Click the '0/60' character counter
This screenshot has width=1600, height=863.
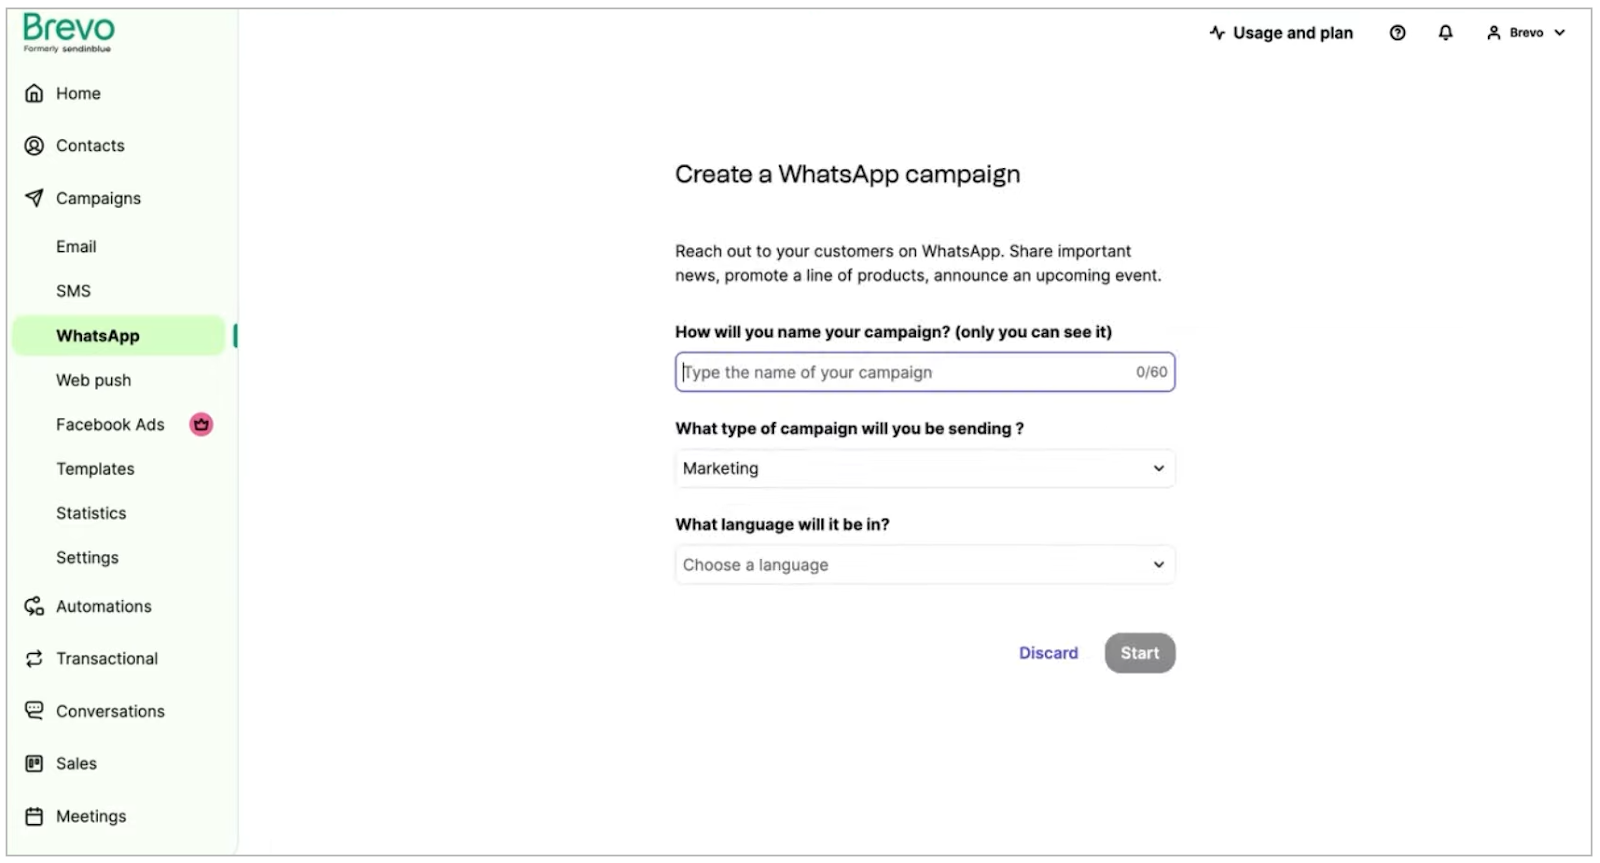pyautogui.click(x=1151, y=372)
